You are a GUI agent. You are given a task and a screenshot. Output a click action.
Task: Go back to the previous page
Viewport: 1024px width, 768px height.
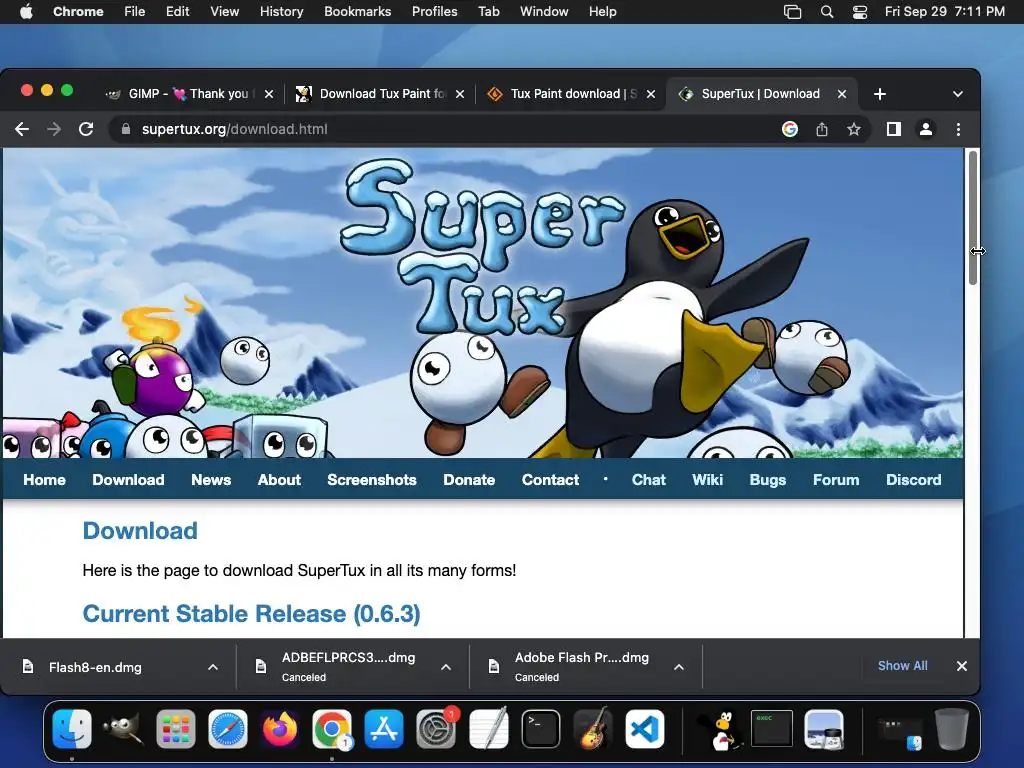[x=22, y=129]
